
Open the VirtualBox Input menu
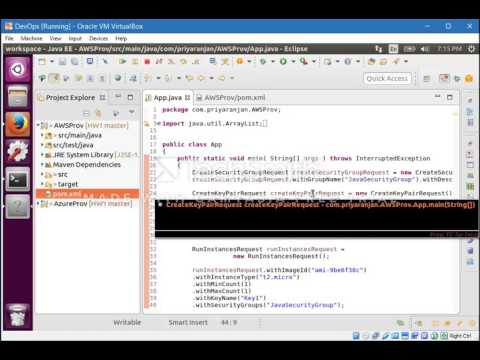click(75, 38)
